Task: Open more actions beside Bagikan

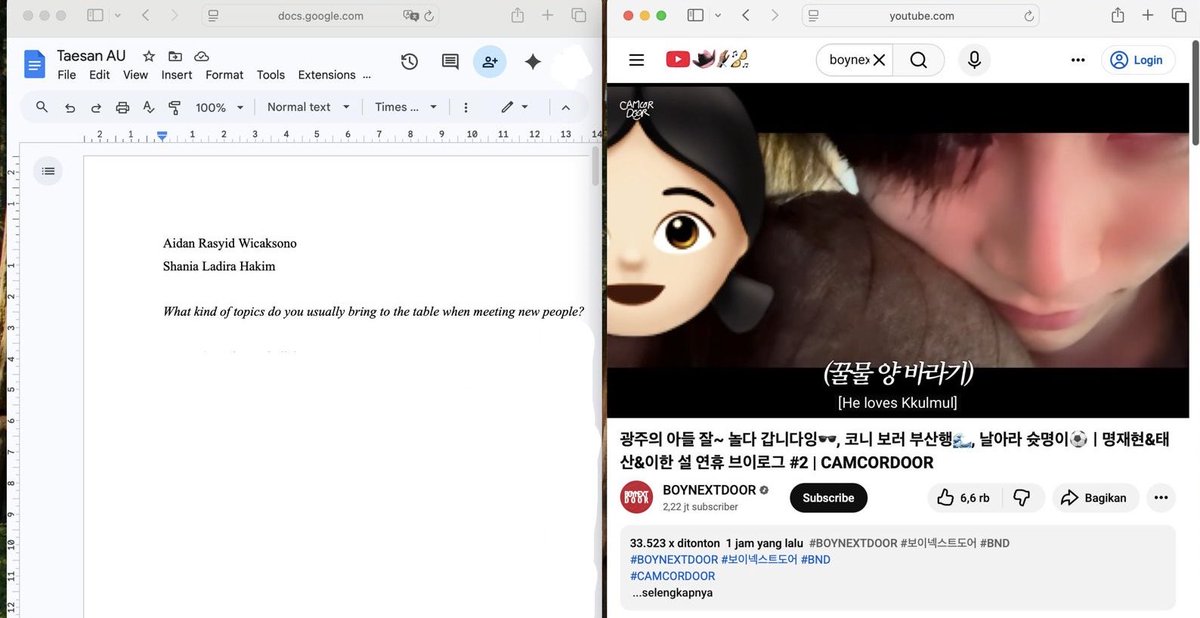Action: click(1160, 497)
